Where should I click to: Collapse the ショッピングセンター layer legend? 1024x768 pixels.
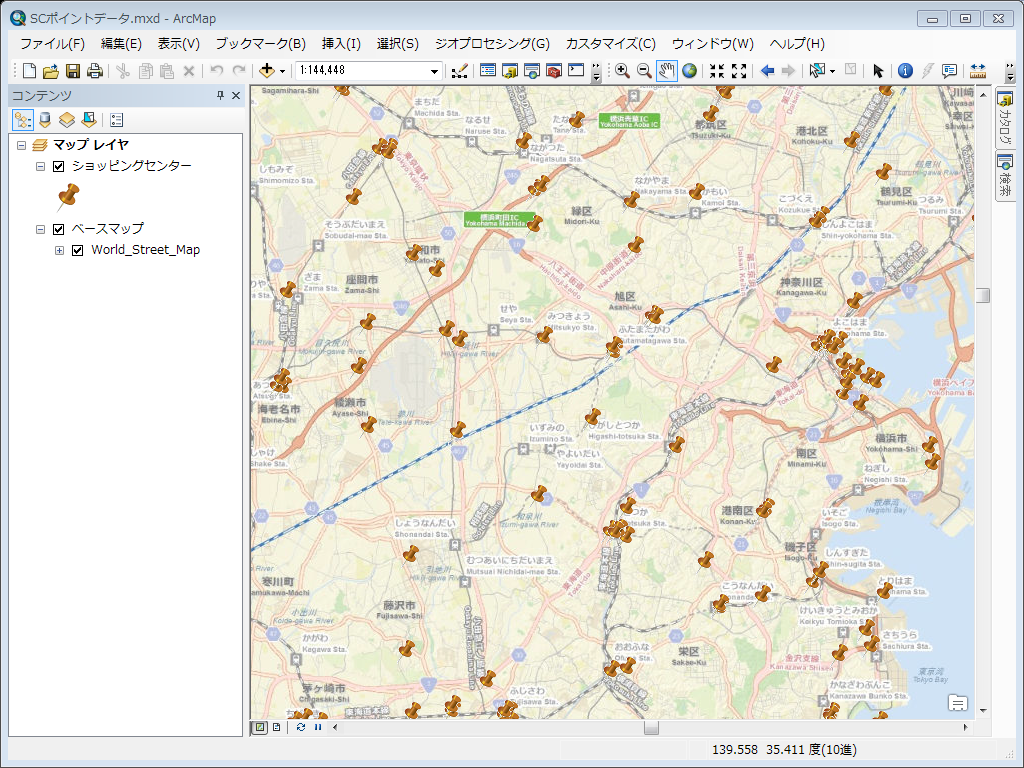pyautogui.click(x=40, y=167)
